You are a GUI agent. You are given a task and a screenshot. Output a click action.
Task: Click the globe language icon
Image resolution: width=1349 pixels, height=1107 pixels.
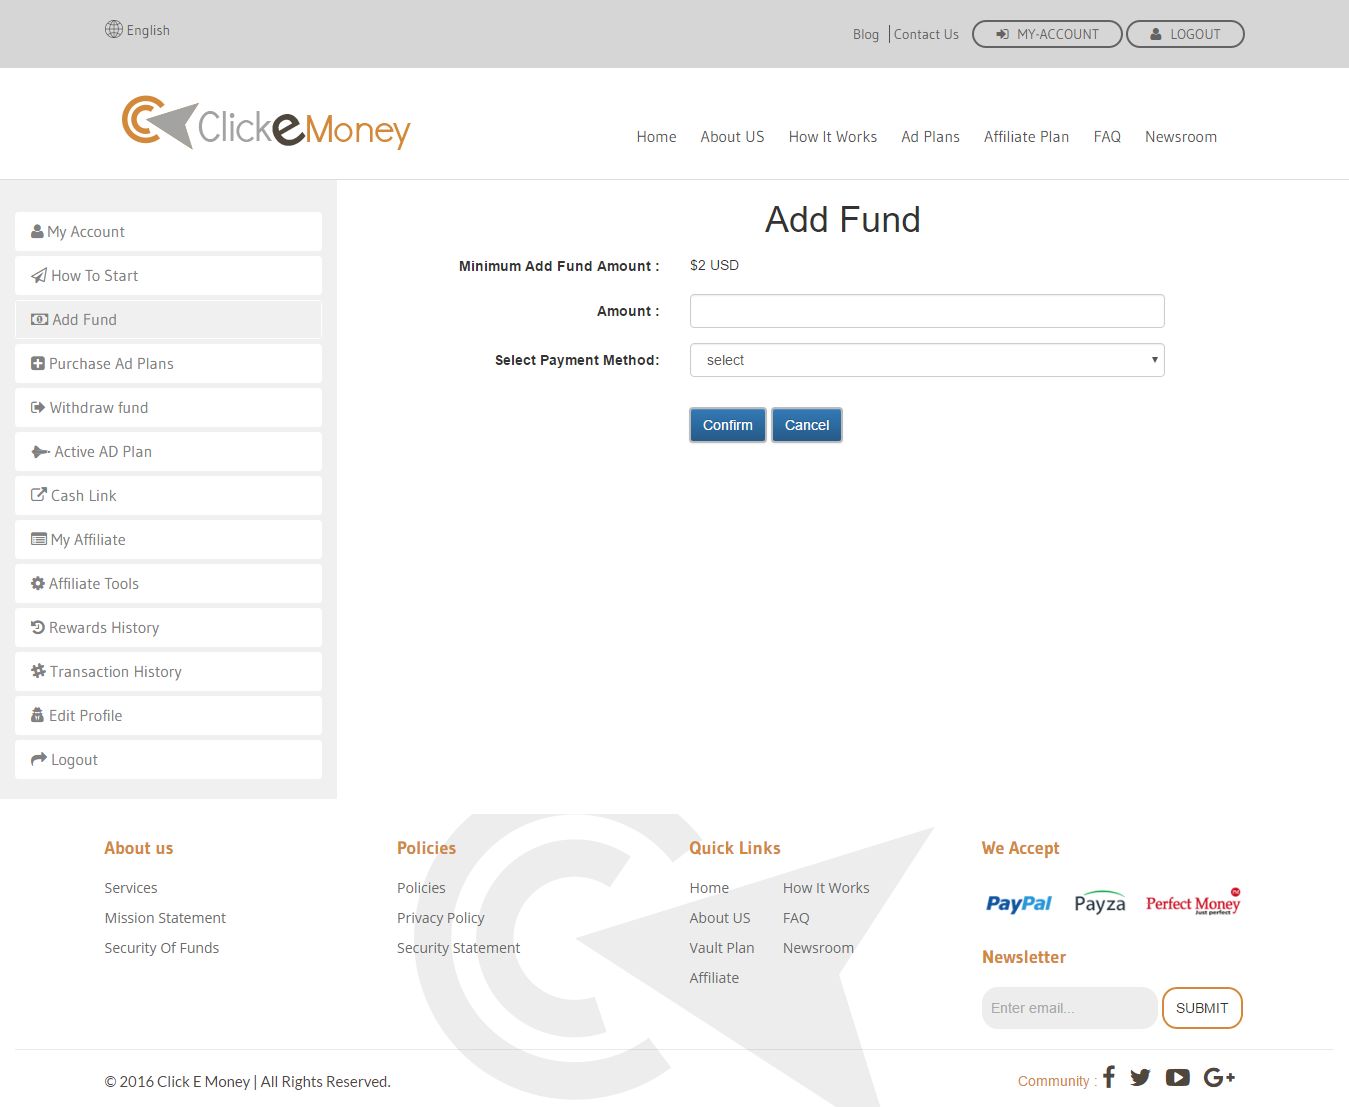[x=113, y=30]
